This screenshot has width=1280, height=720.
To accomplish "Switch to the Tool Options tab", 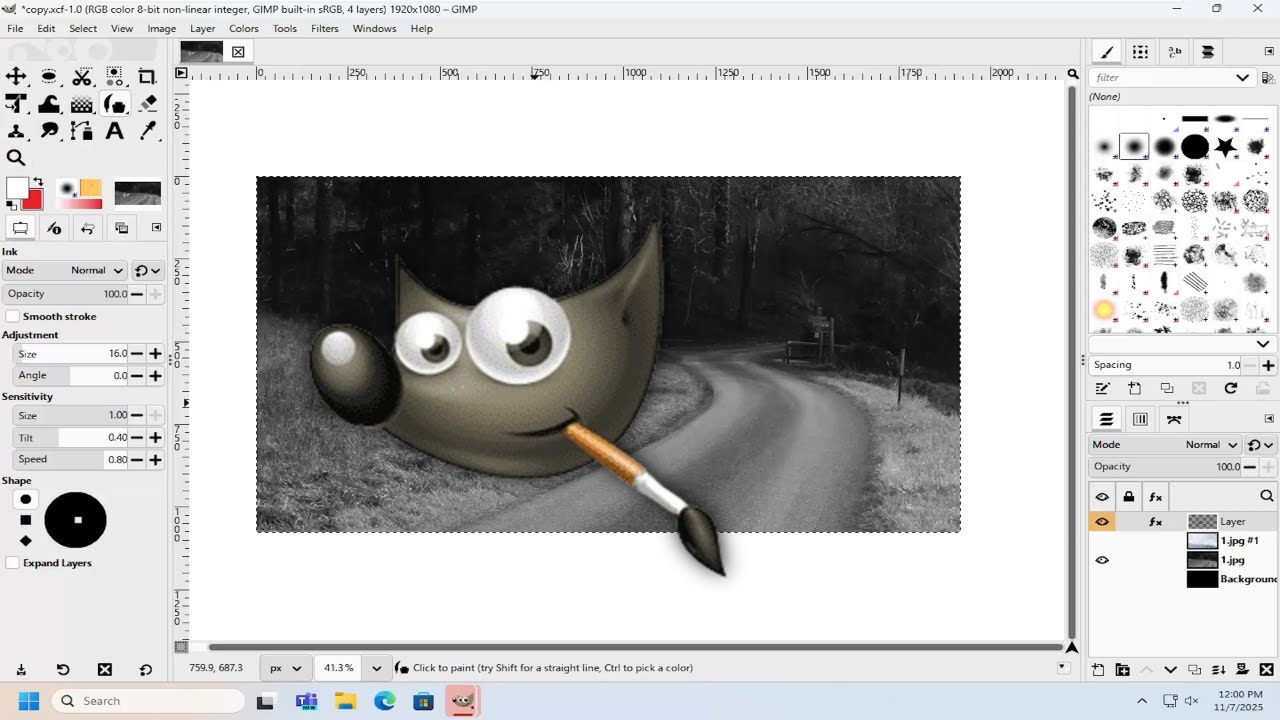I will click(19, 228).
